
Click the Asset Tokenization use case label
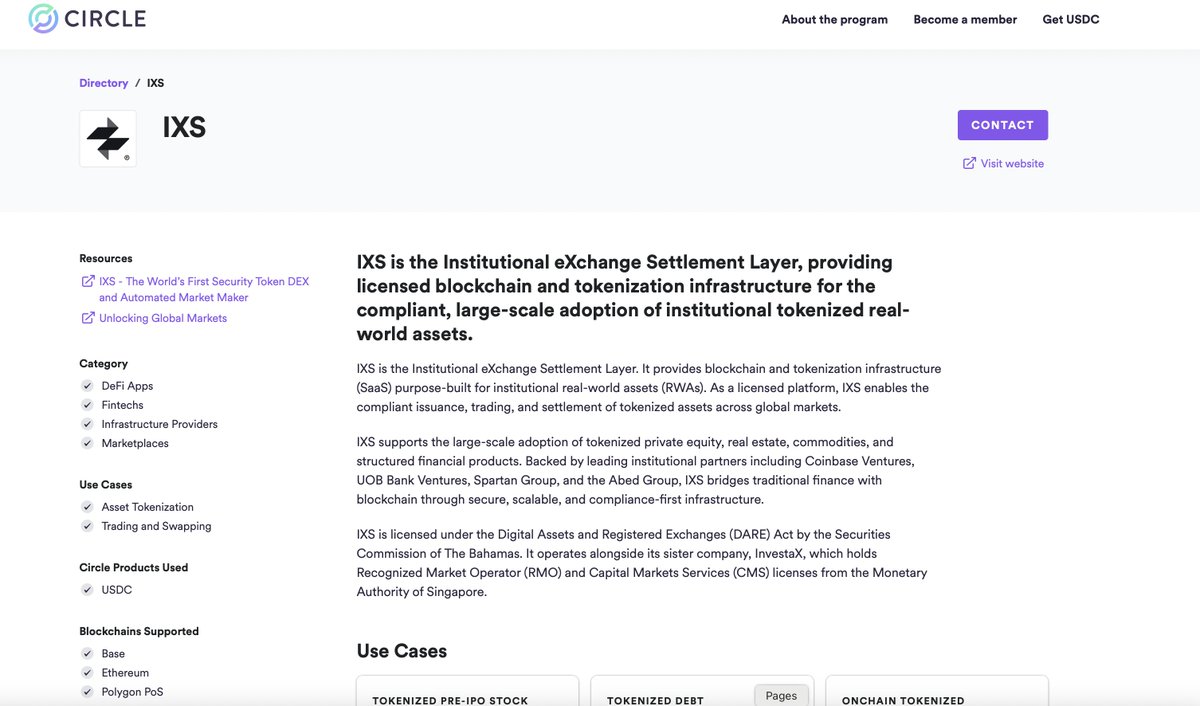(x=148, y=507)
